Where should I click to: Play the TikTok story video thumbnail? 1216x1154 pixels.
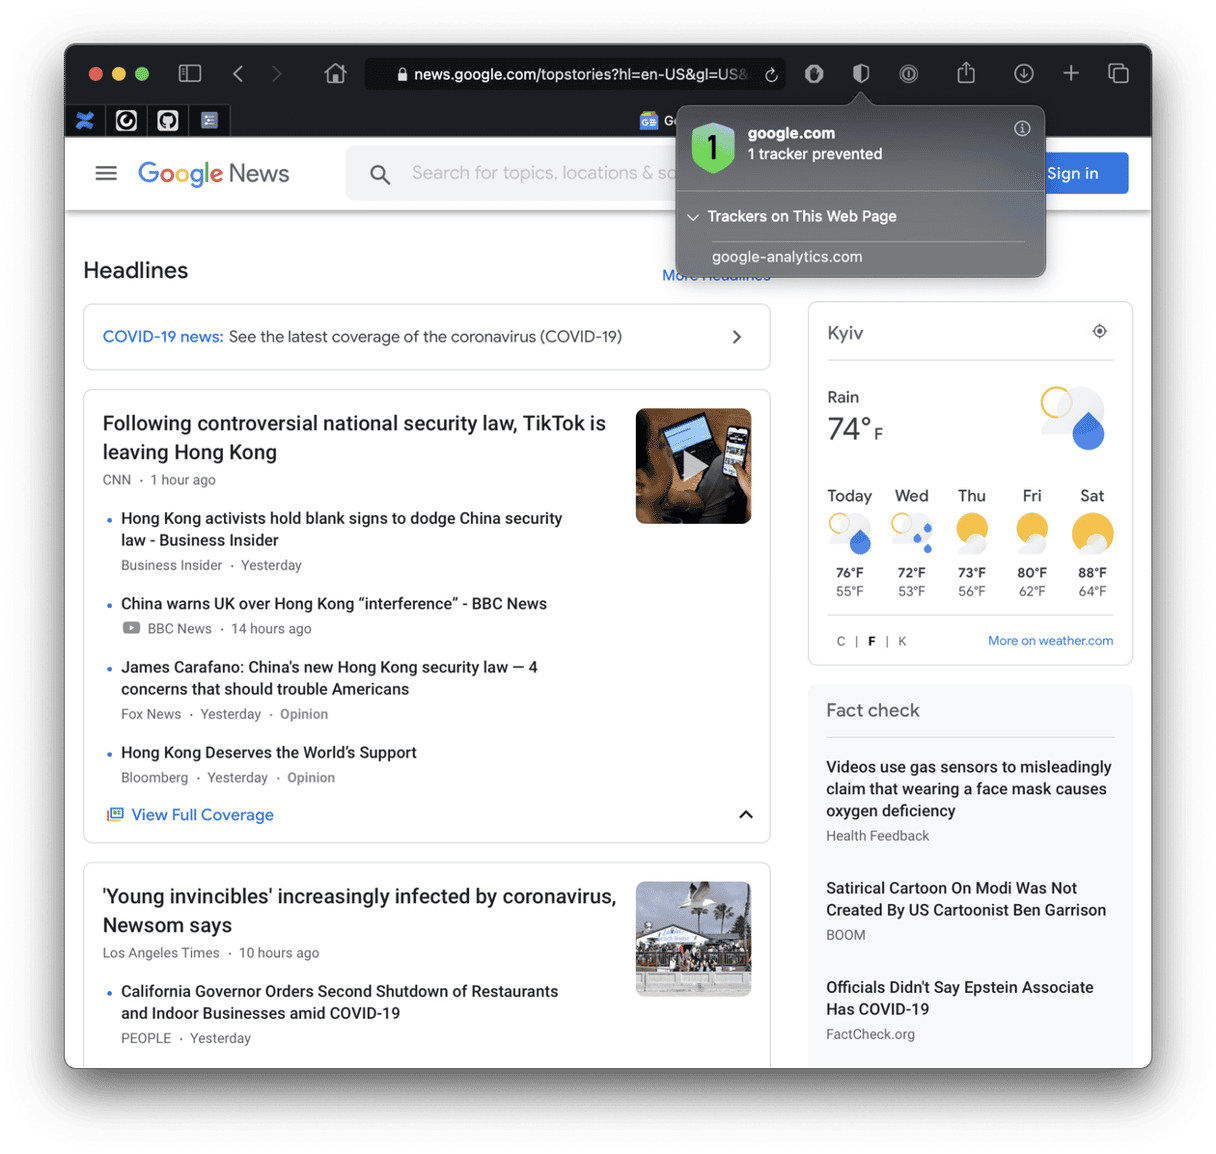coord(693,466)
